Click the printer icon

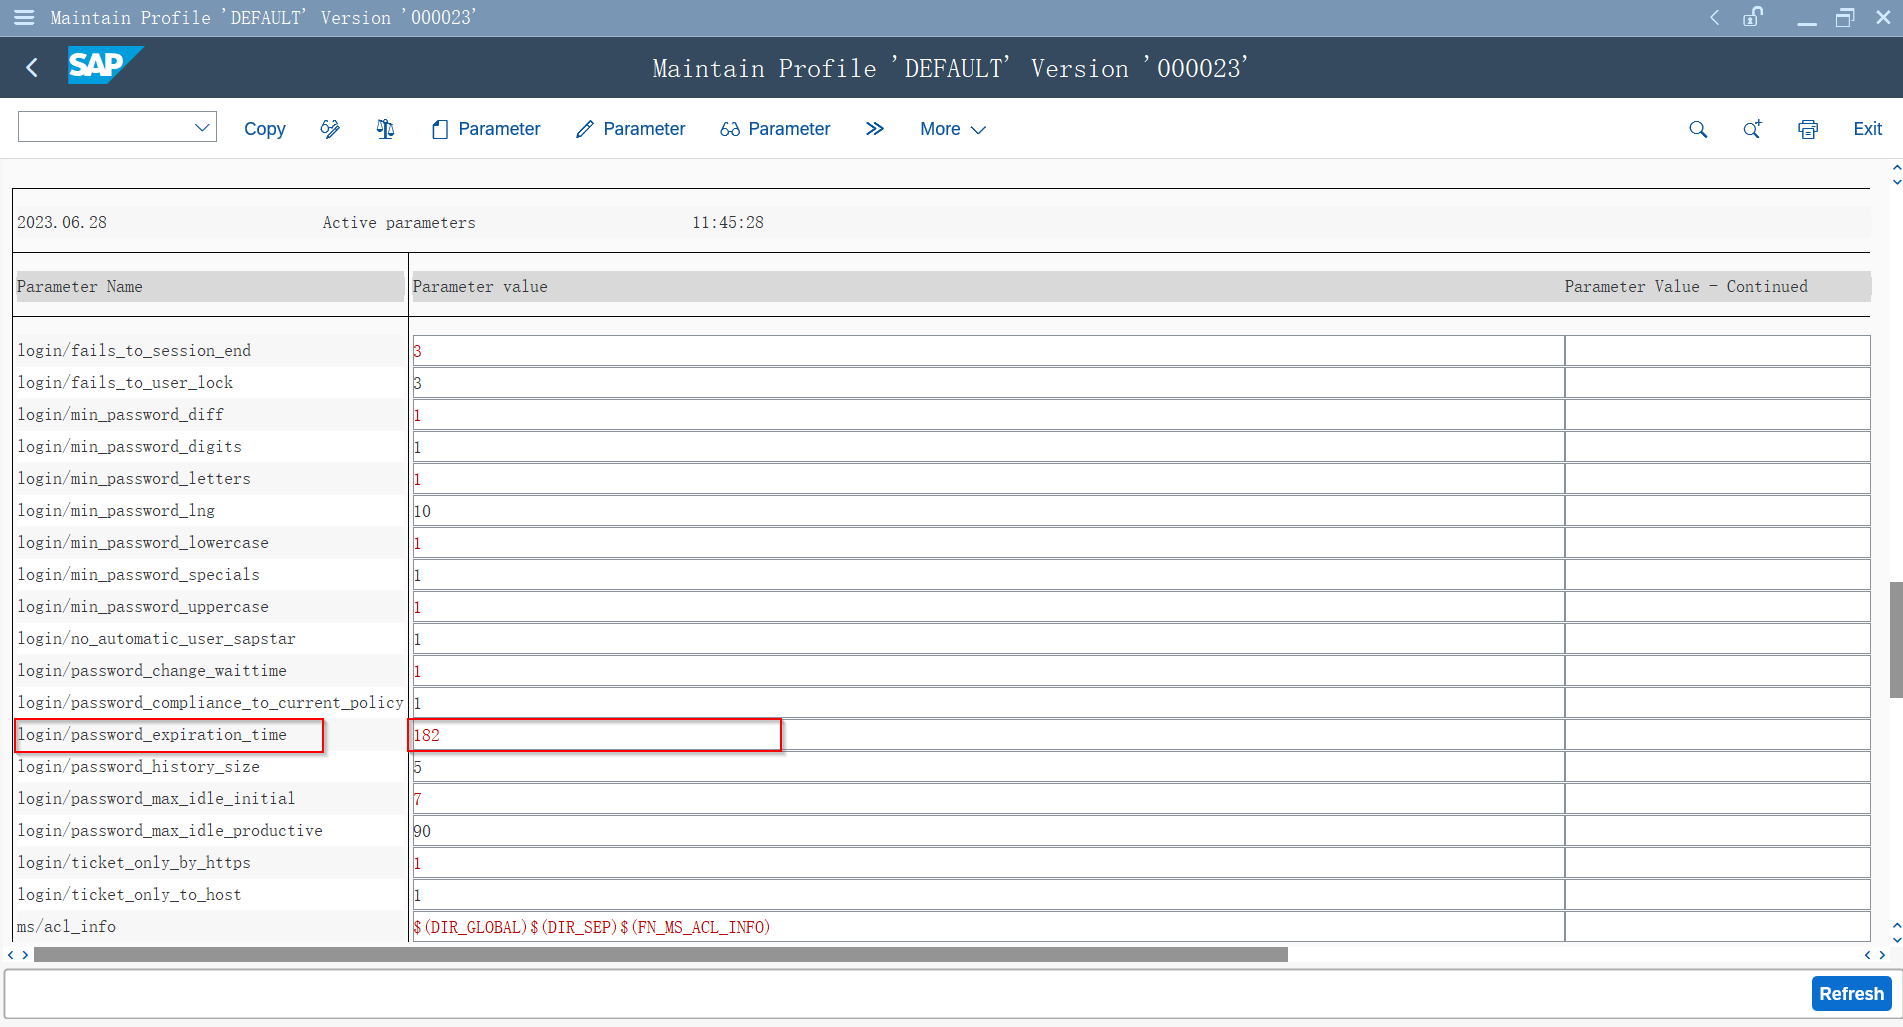coord(1807,129)
